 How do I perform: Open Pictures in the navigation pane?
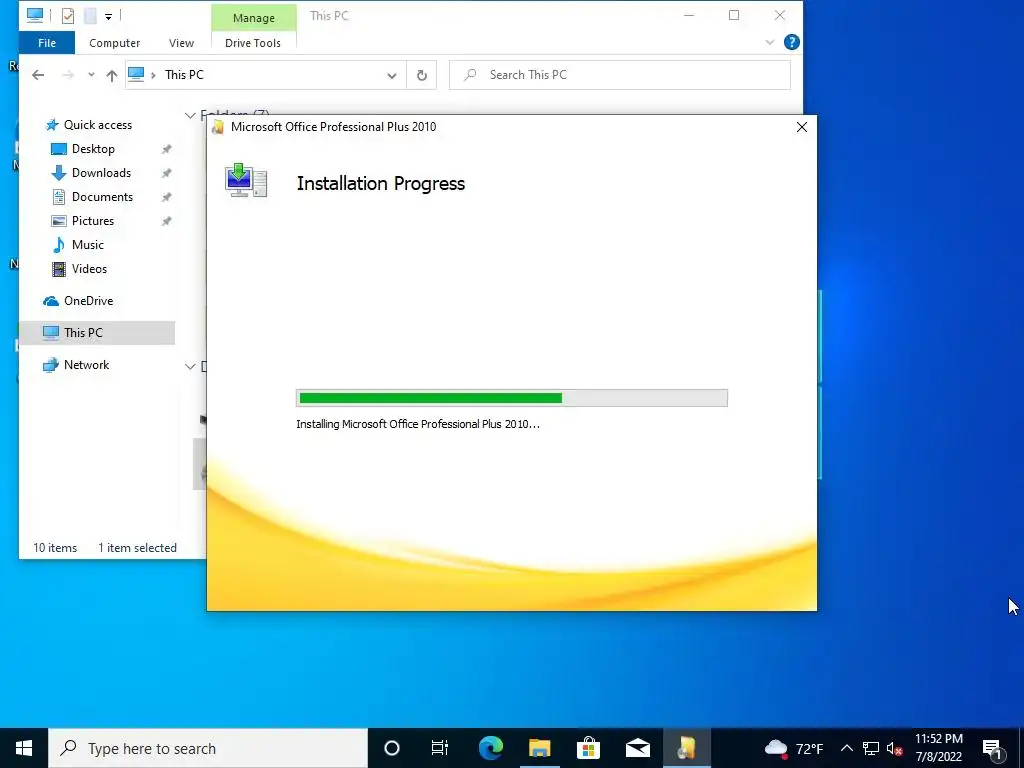point(93,221)
